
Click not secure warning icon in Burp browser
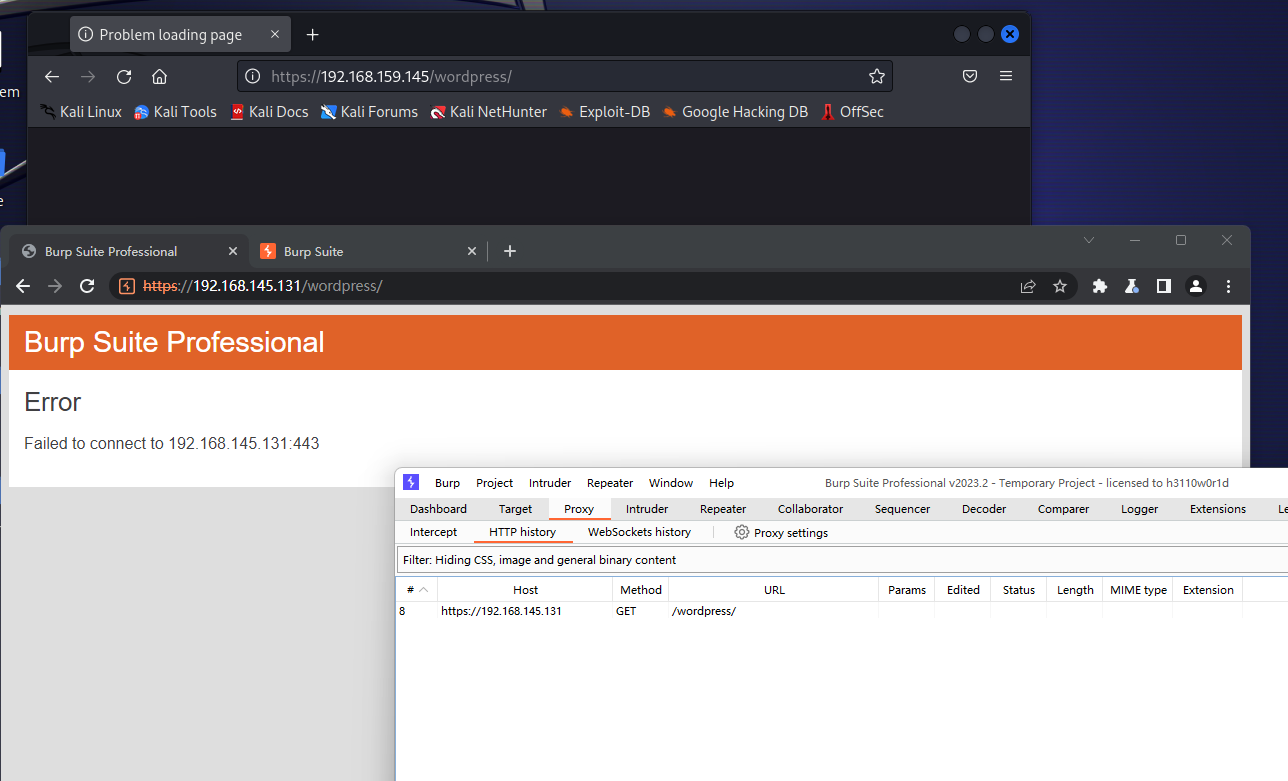127,286
